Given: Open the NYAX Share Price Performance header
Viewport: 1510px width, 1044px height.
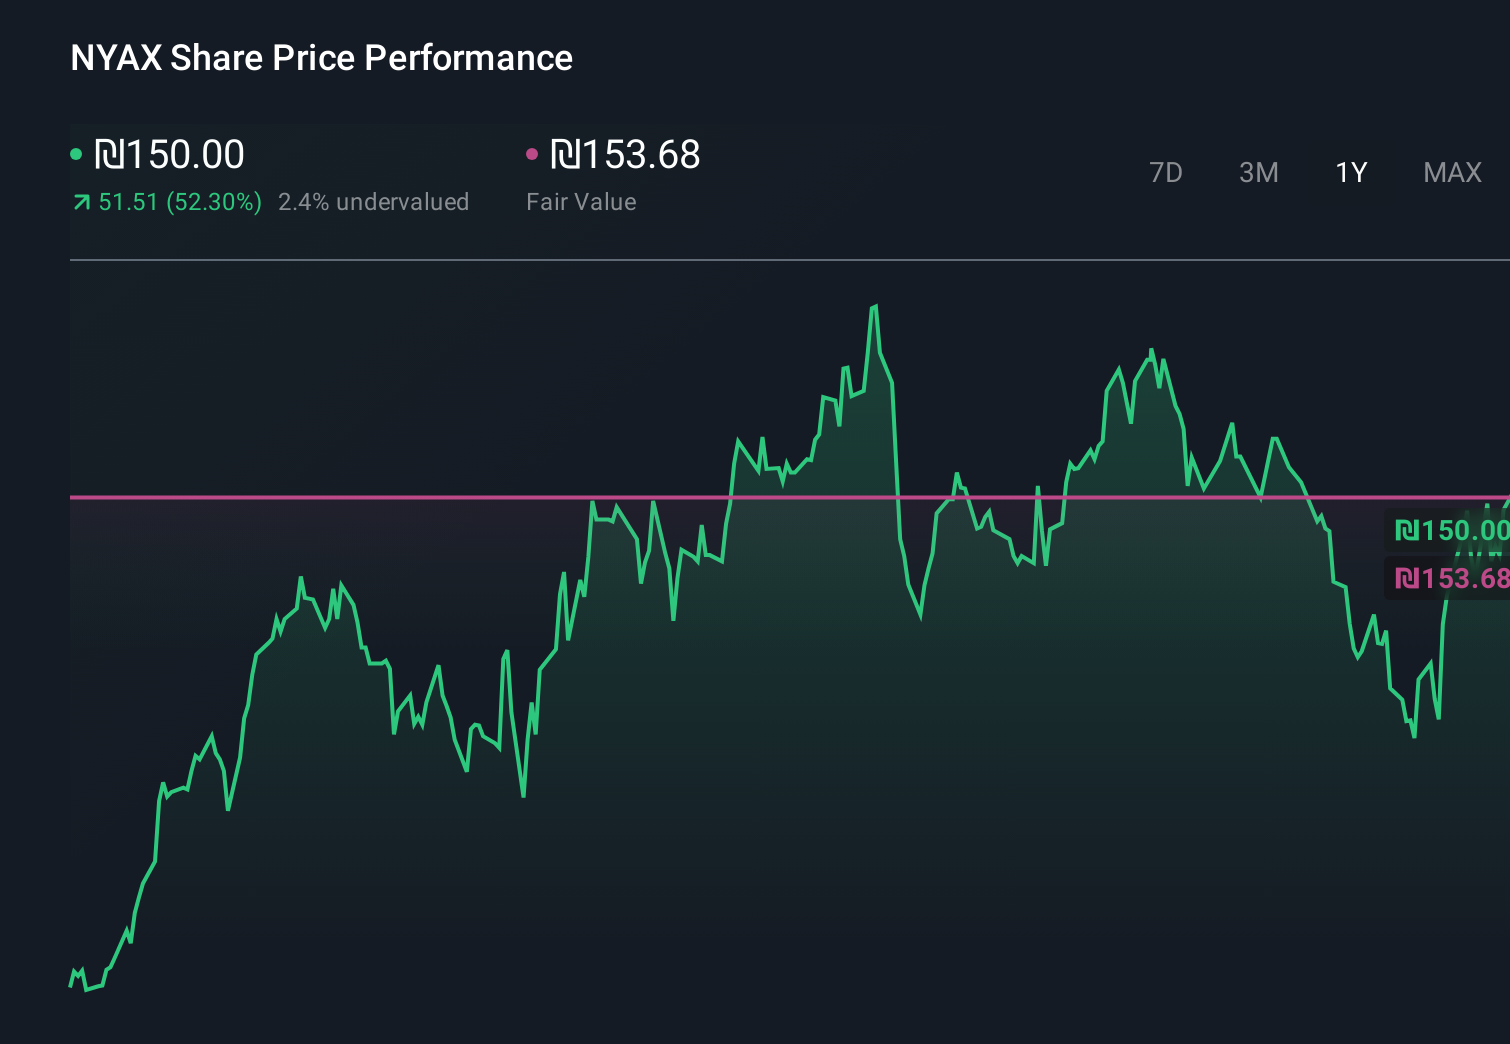Looking at the screenshot, I should [321, 57].
